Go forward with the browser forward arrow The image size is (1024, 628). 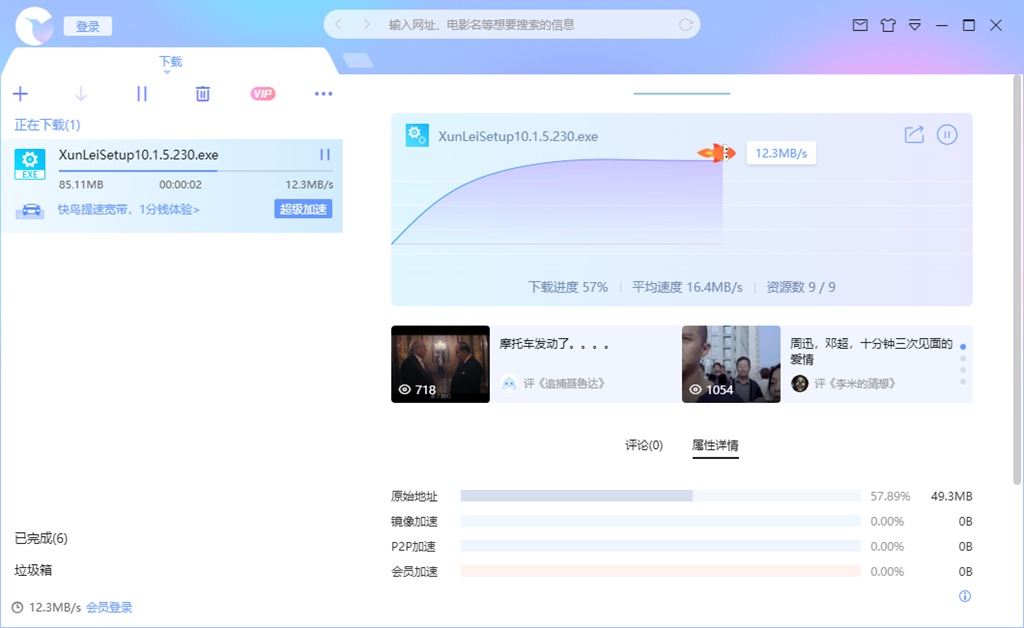(x=366, y=25)
